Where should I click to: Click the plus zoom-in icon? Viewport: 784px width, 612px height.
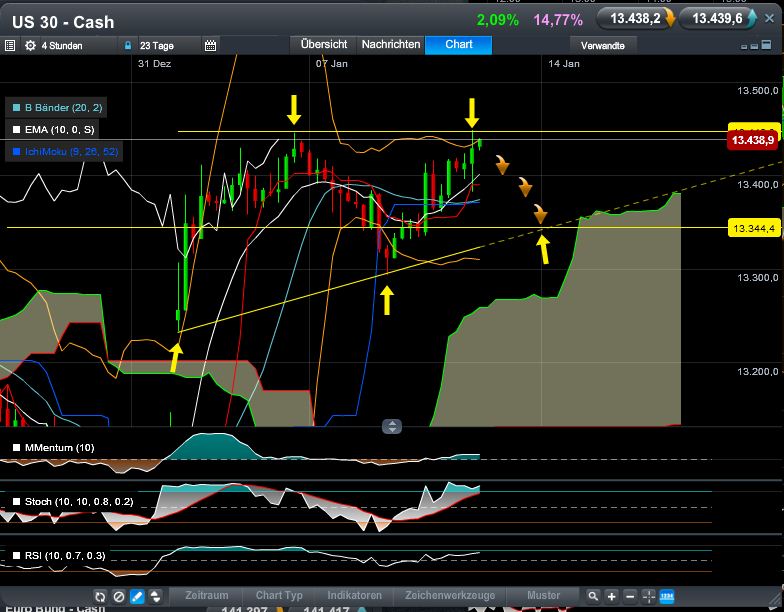(612, 596)
